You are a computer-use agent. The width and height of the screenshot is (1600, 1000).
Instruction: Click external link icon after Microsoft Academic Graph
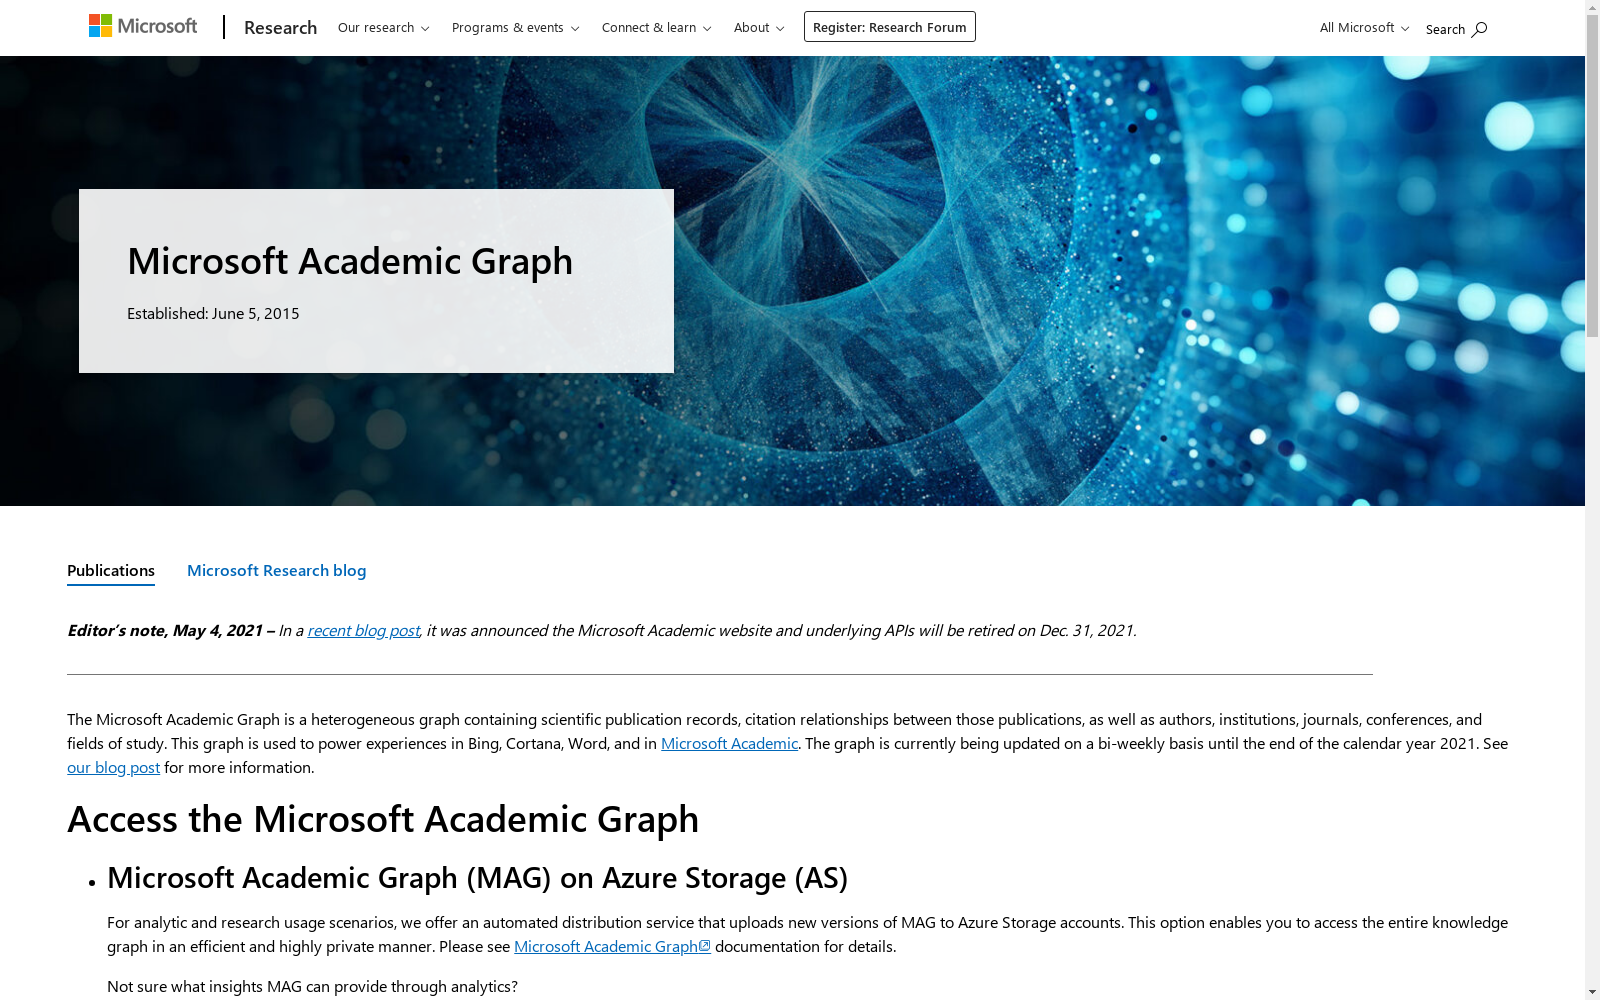tap(705, 946)
